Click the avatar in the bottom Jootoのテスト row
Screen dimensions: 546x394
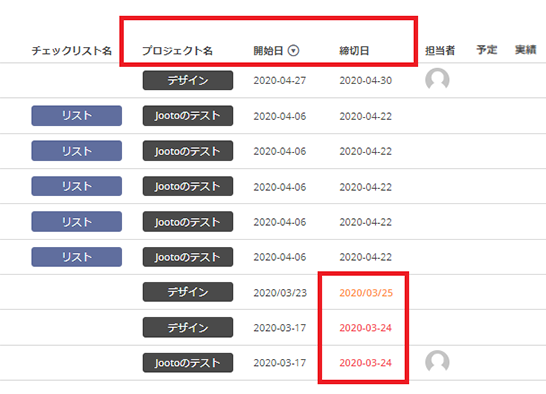point(437,362)
